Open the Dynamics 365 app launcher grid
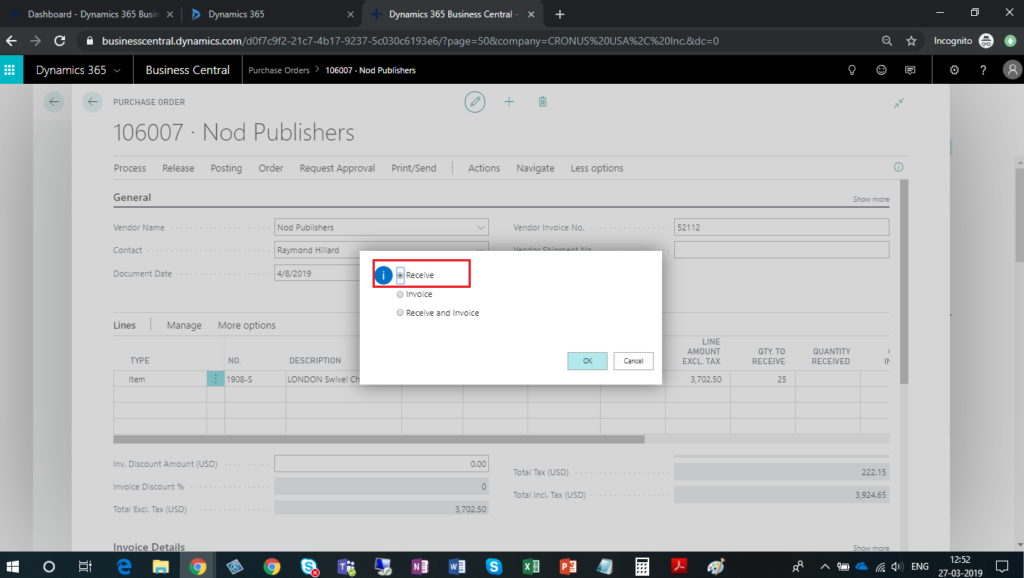Image resolution: width=1024 pixels, height=578 pixels. tap(11, 70)
